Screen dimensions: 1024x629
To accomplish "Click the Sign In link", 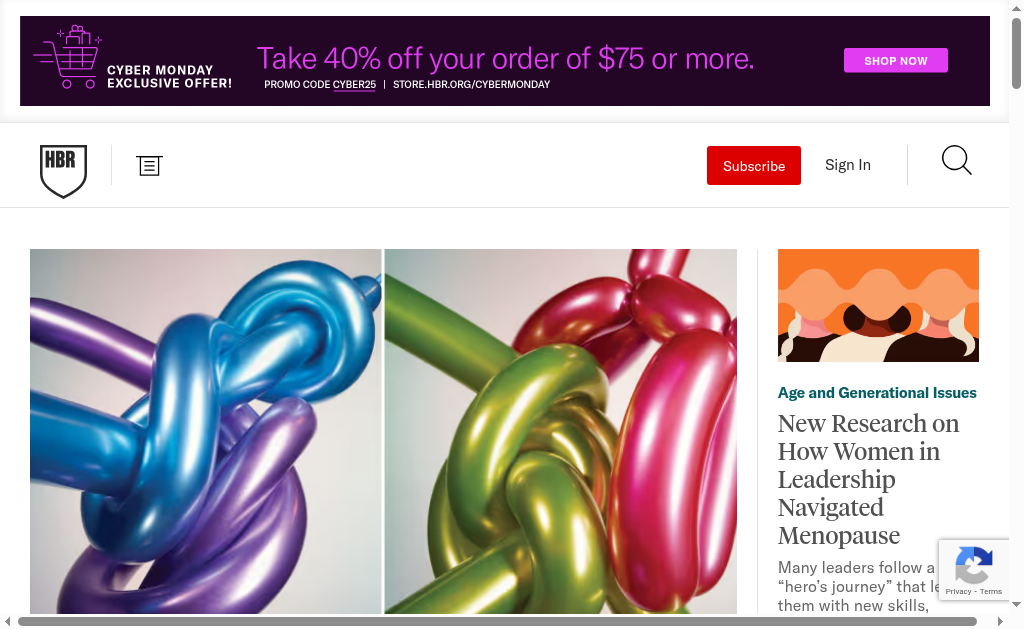I will tap(848, 165).
